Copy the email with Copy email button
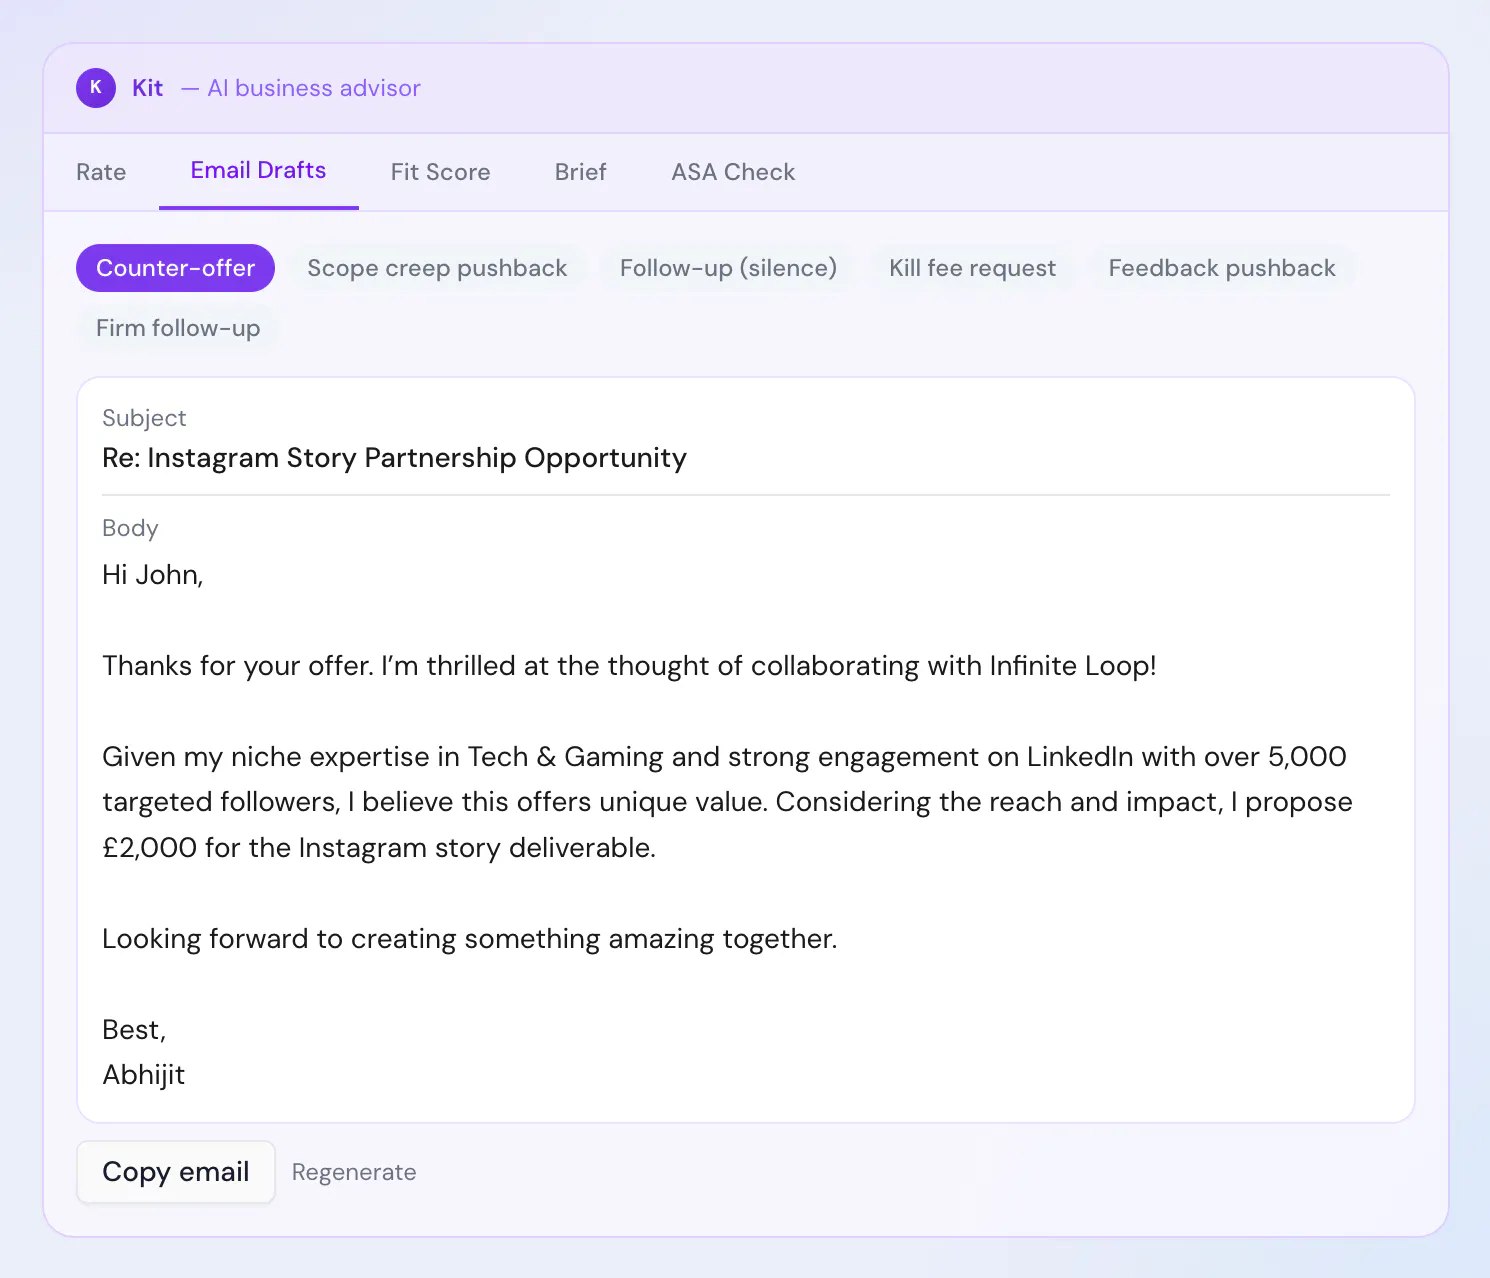This screenshot has height=1278, width=1490. (x=176, y=1172)
